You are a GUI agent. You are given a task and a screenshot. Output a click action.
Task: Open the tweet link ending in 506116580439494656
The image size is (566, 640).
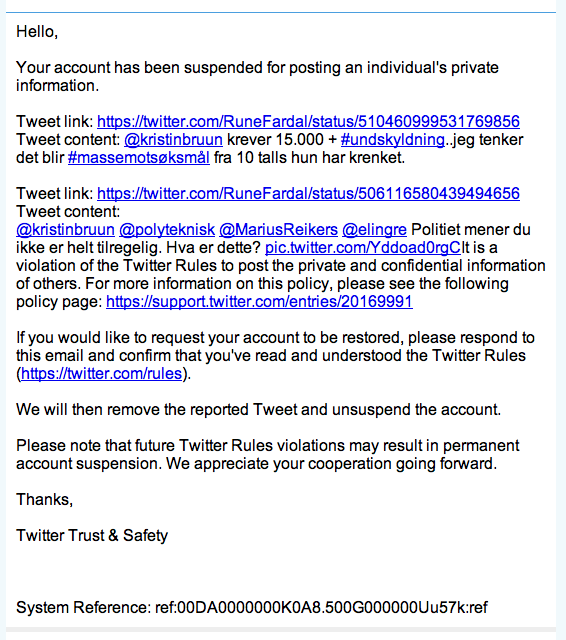pyautogui.click(x=308, y=193)
